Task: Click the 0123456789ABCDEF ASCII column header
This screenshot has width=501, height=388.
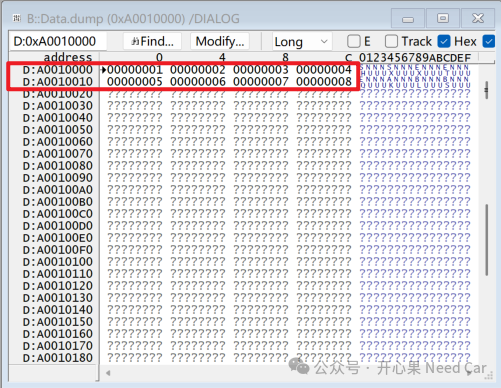Action: tap(415, 57)
